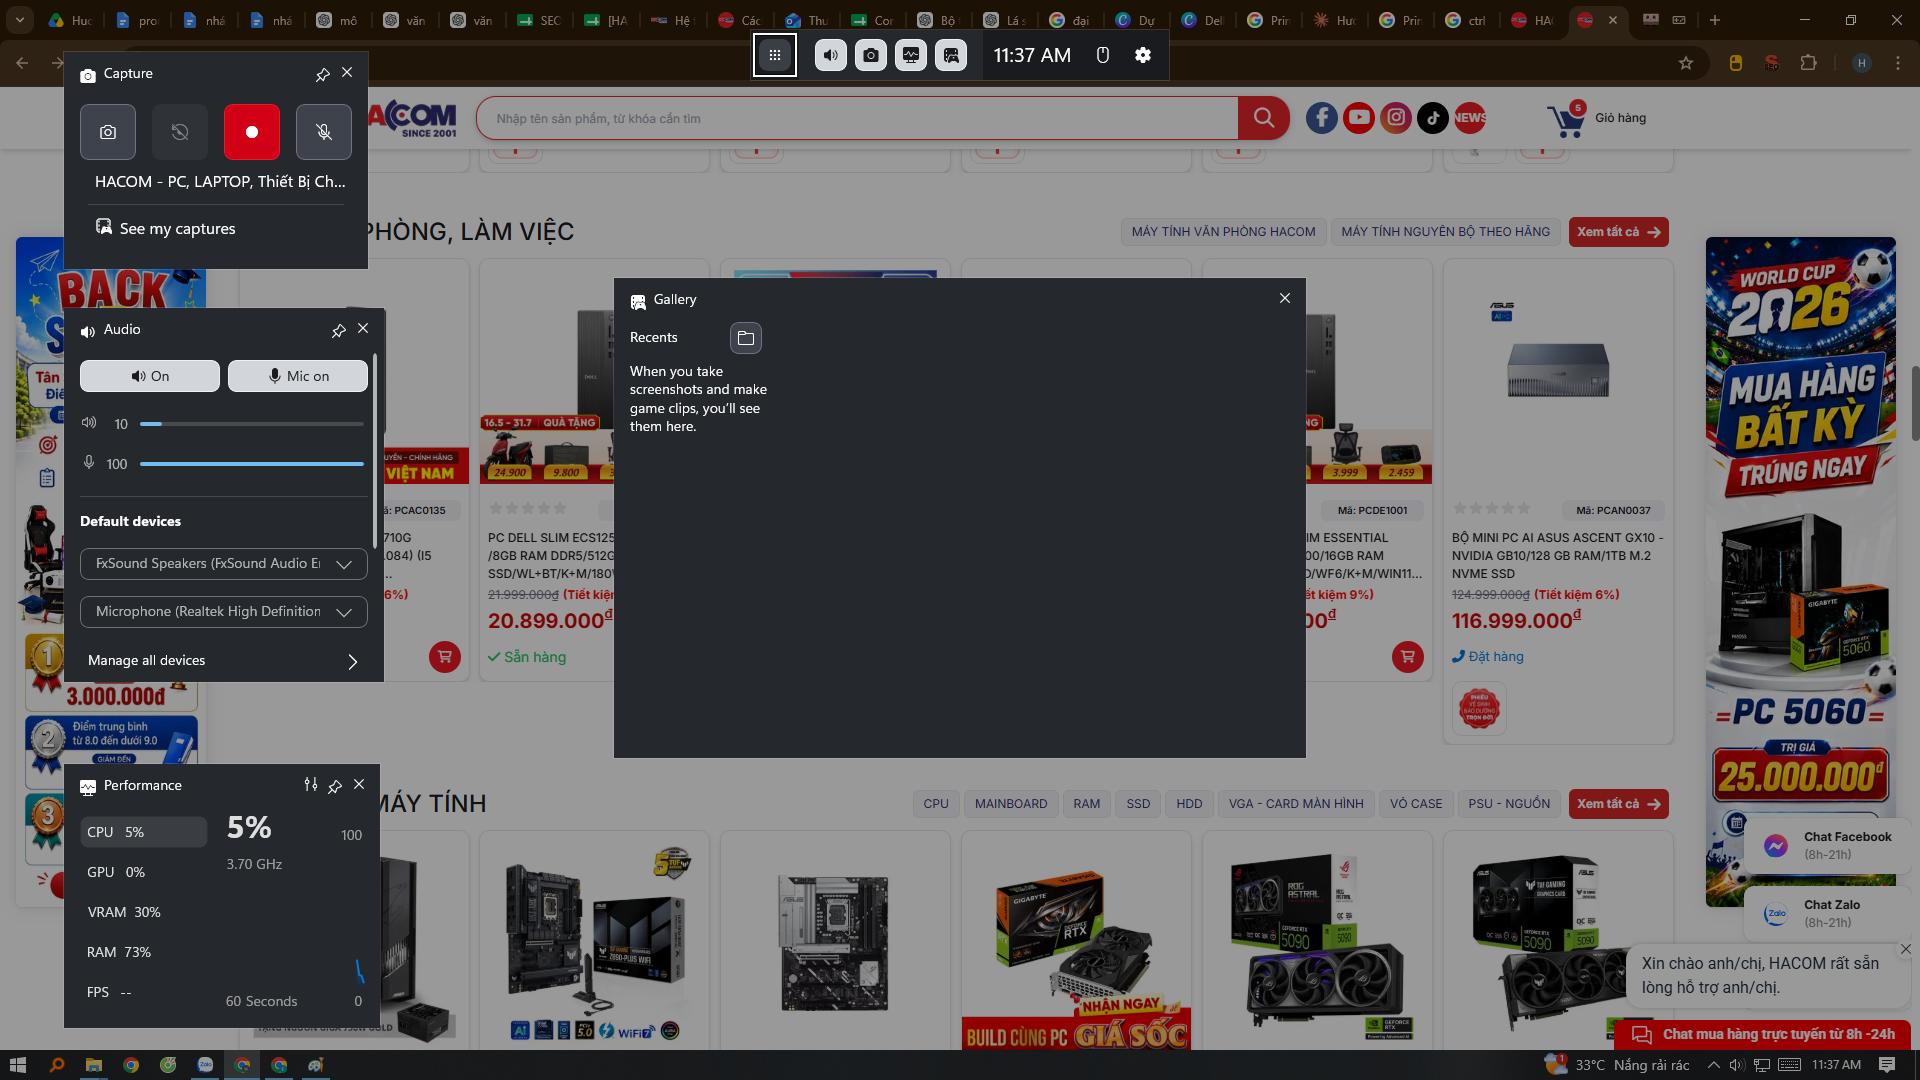This screenshot has width=1920, height=1080.
Task: Open taskbar search magnifier
Action: click(x=57, y=1065)
